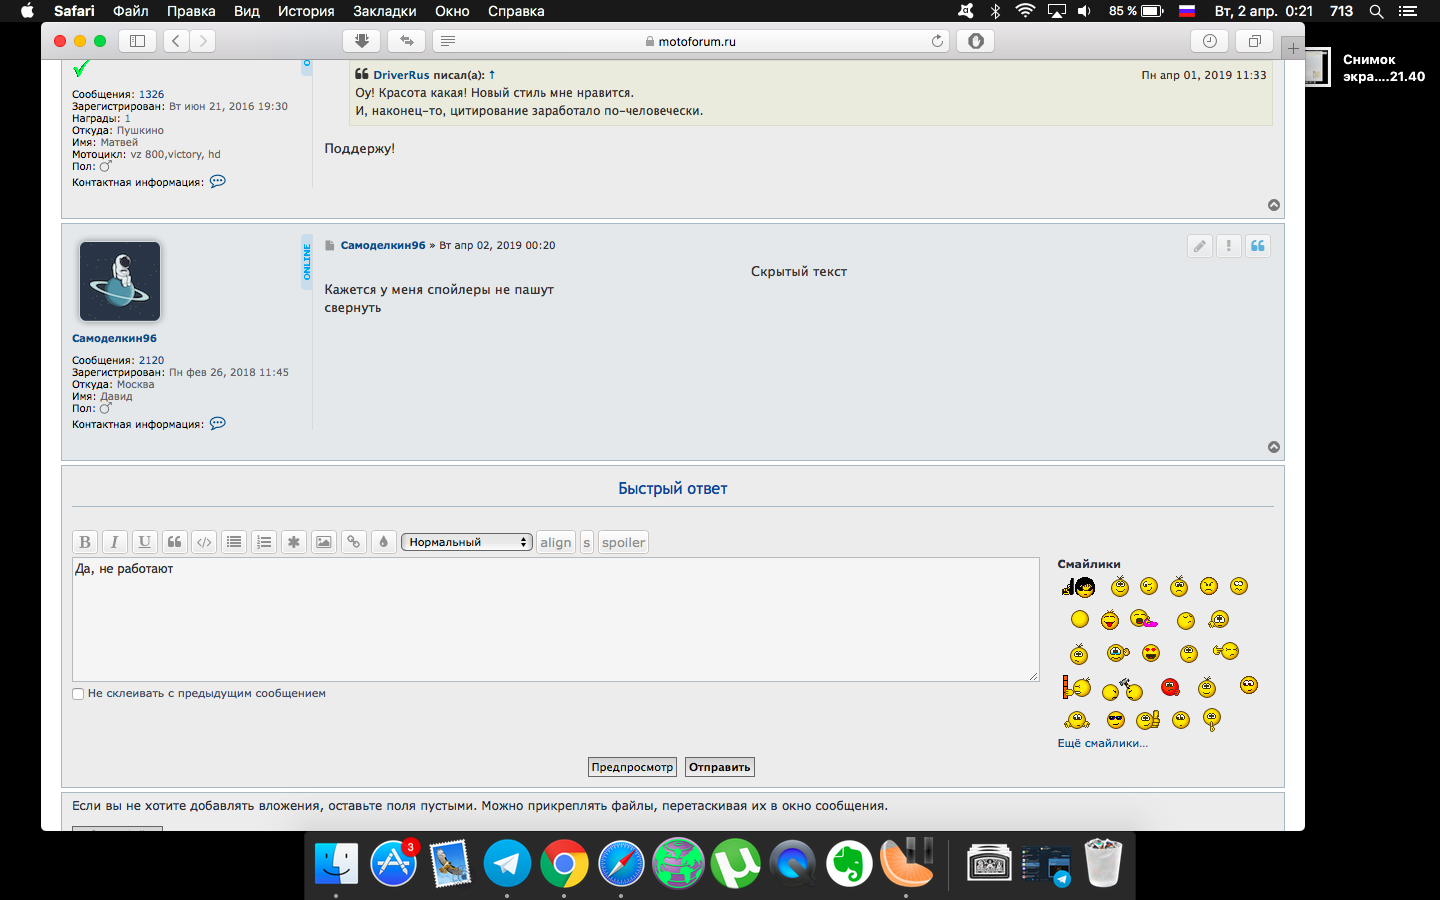
Task: Insert a URL link tag from the toolbar
Action: coord(353,542)
